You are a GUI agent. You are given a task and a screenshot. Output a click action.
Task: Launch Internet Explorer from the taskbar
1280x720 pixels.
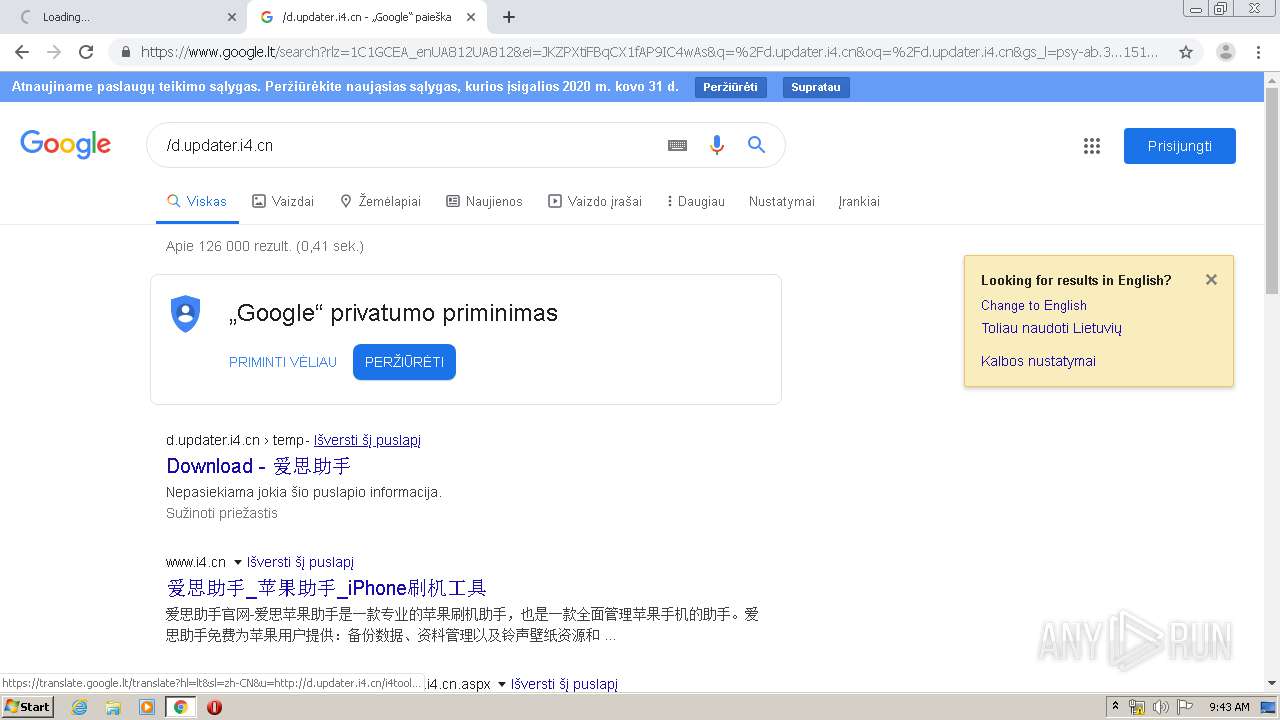tap(80, 707)
